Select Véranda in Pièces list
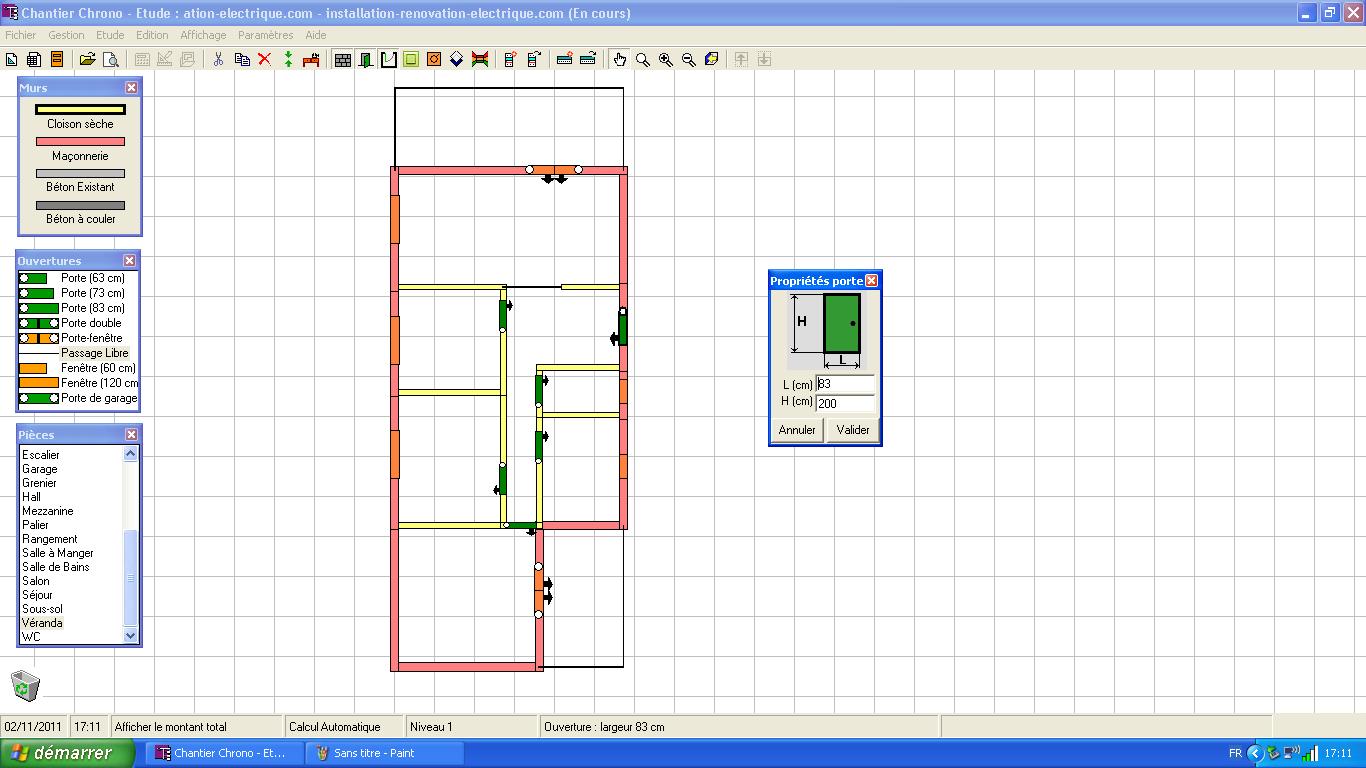This screenshot has height=768, width=1366. pos(42,623)
